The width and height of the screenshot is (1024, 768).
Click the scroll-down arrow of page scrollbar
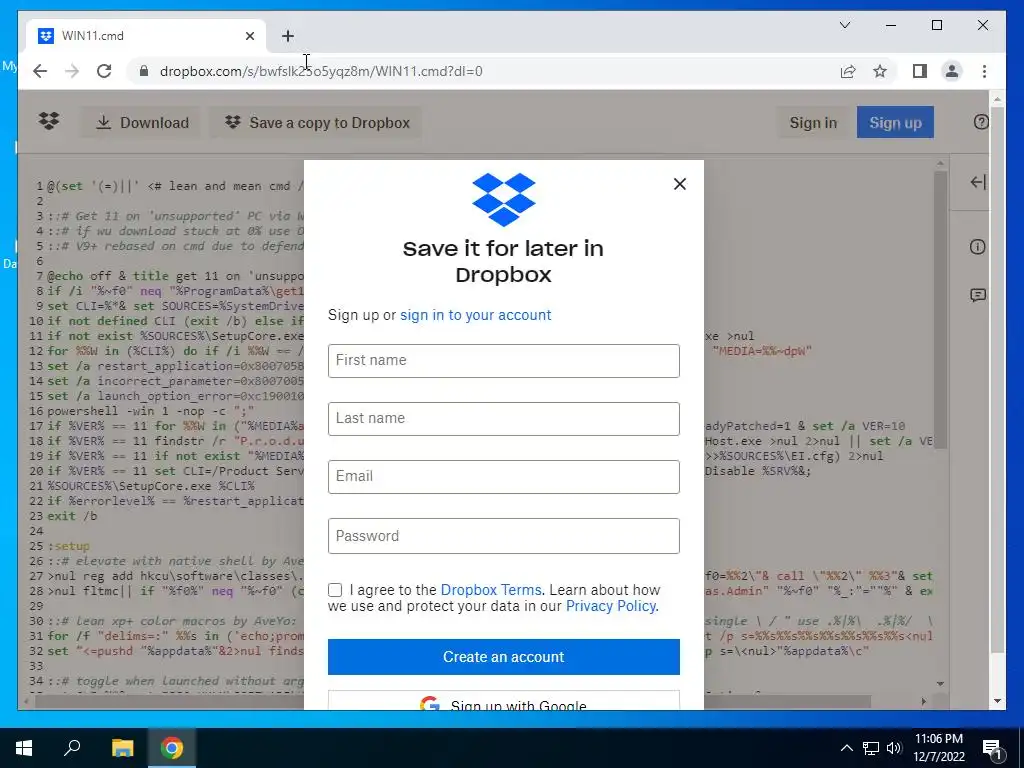coord(997,701)
